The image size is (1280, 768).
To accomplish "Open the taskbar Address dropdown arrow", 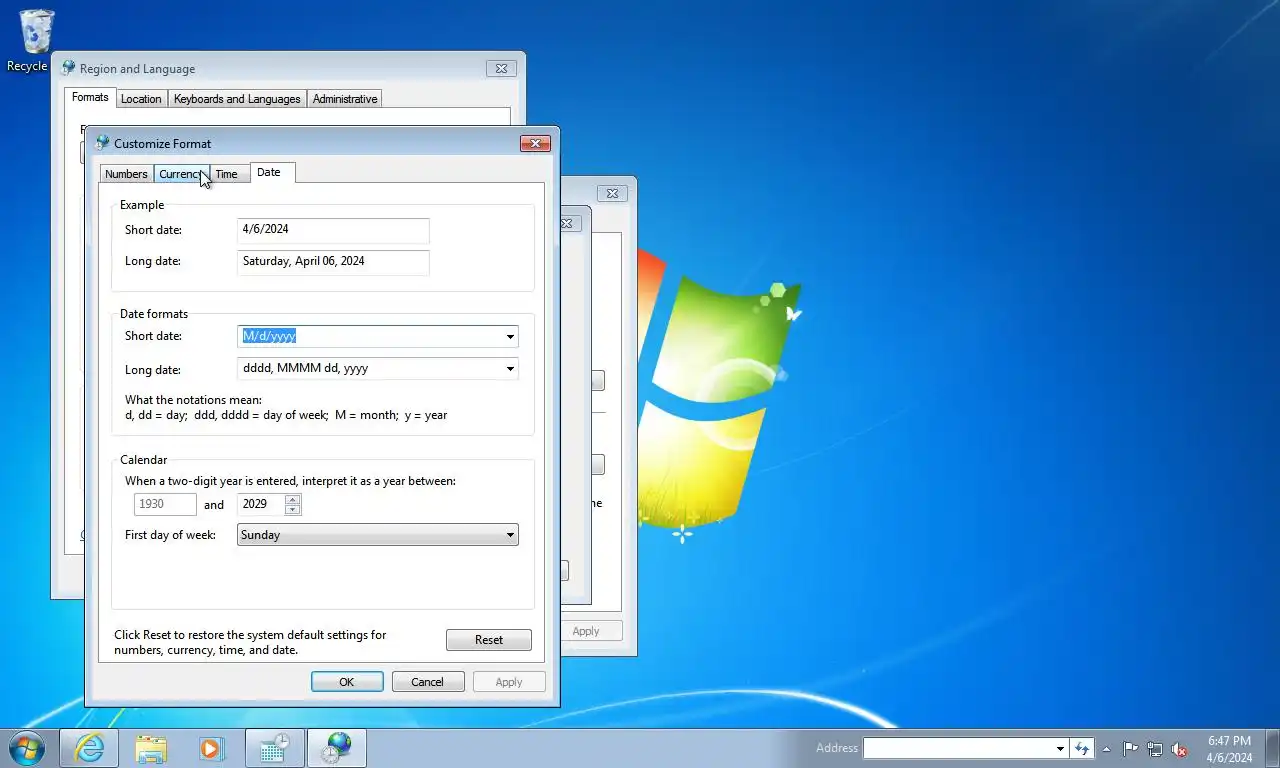I will tap(1060, 748).
